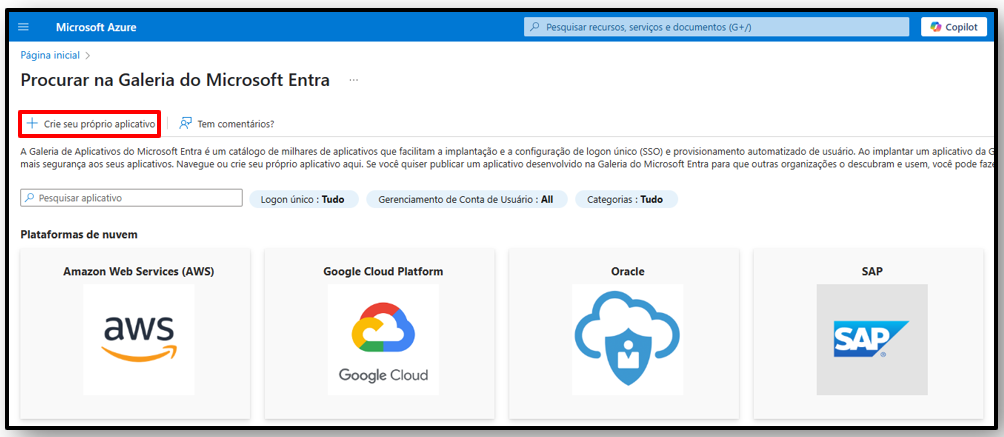Open the Logon único filter
The image size is (1004, 437).
tap(303, 199)
